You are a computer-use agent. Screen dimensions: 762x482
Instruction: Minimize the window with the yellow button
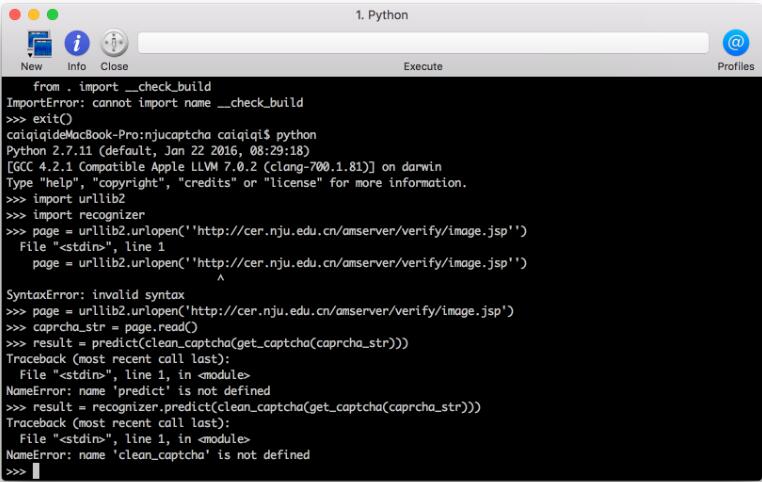(35, 13)
